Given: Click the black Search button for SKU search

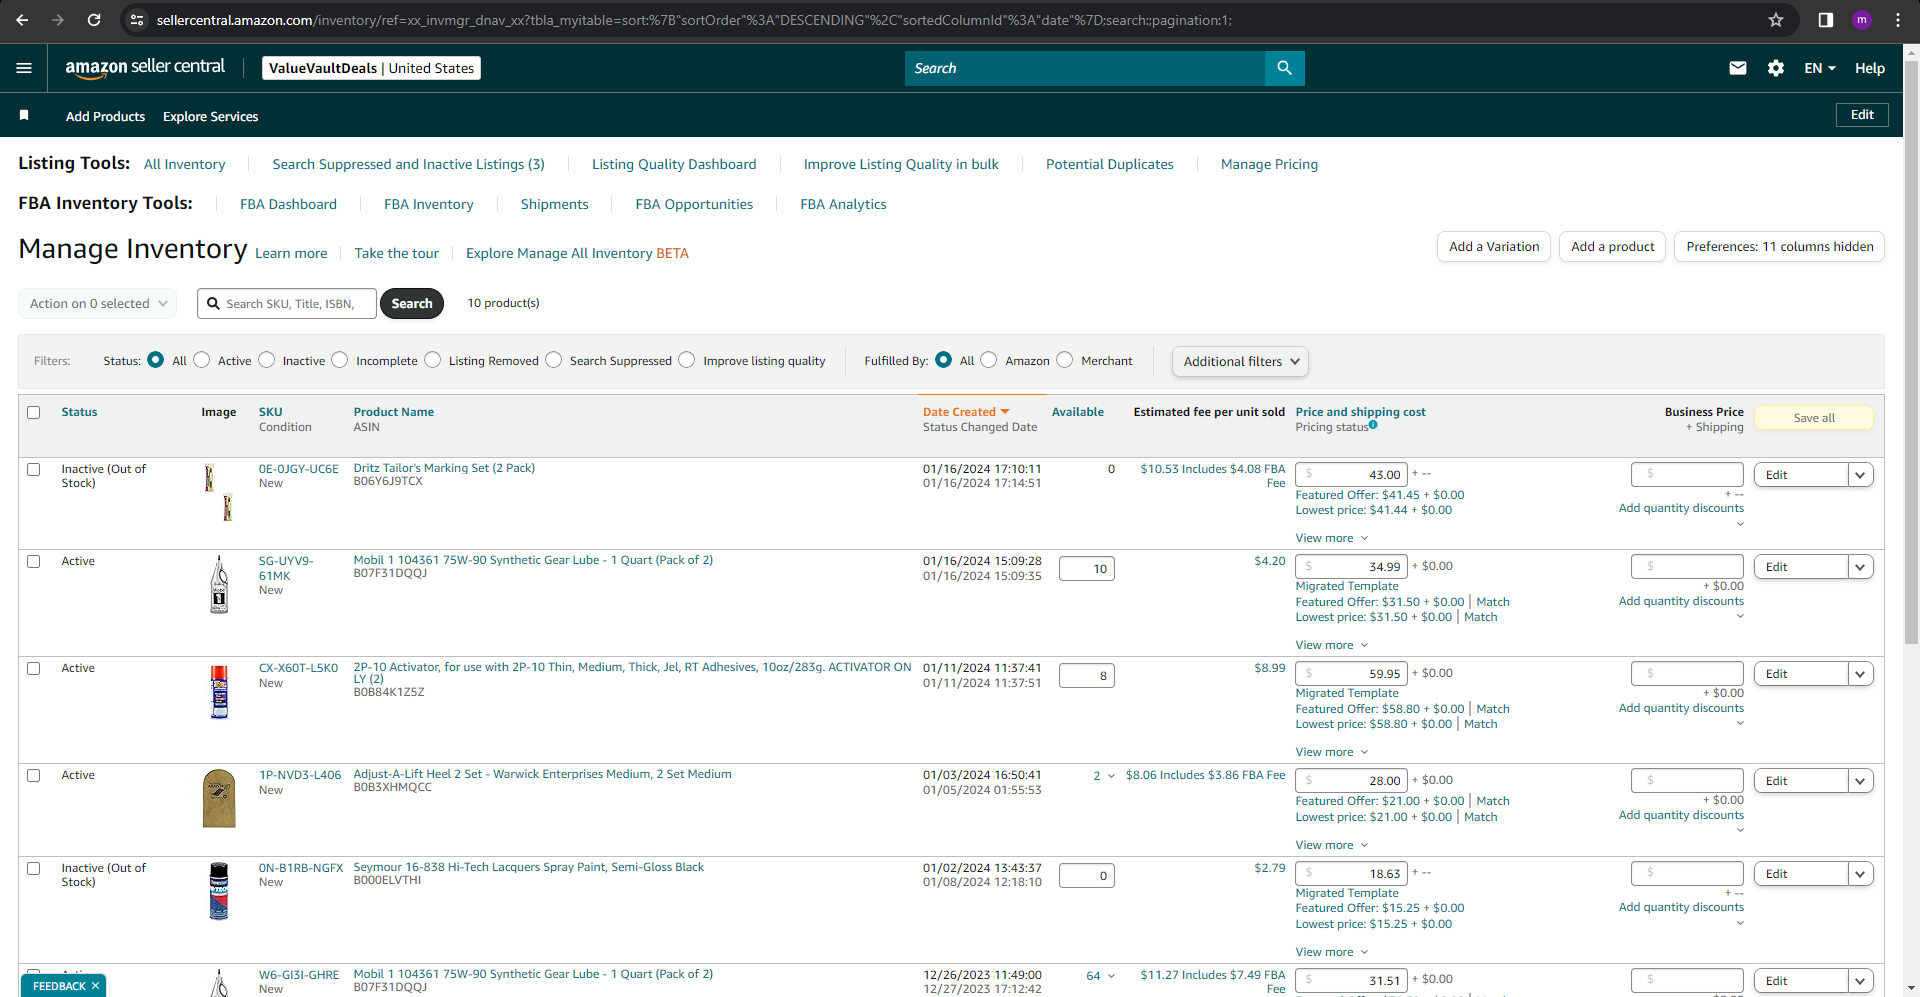Looking at the screenshot, I should [x=412, y=303].
